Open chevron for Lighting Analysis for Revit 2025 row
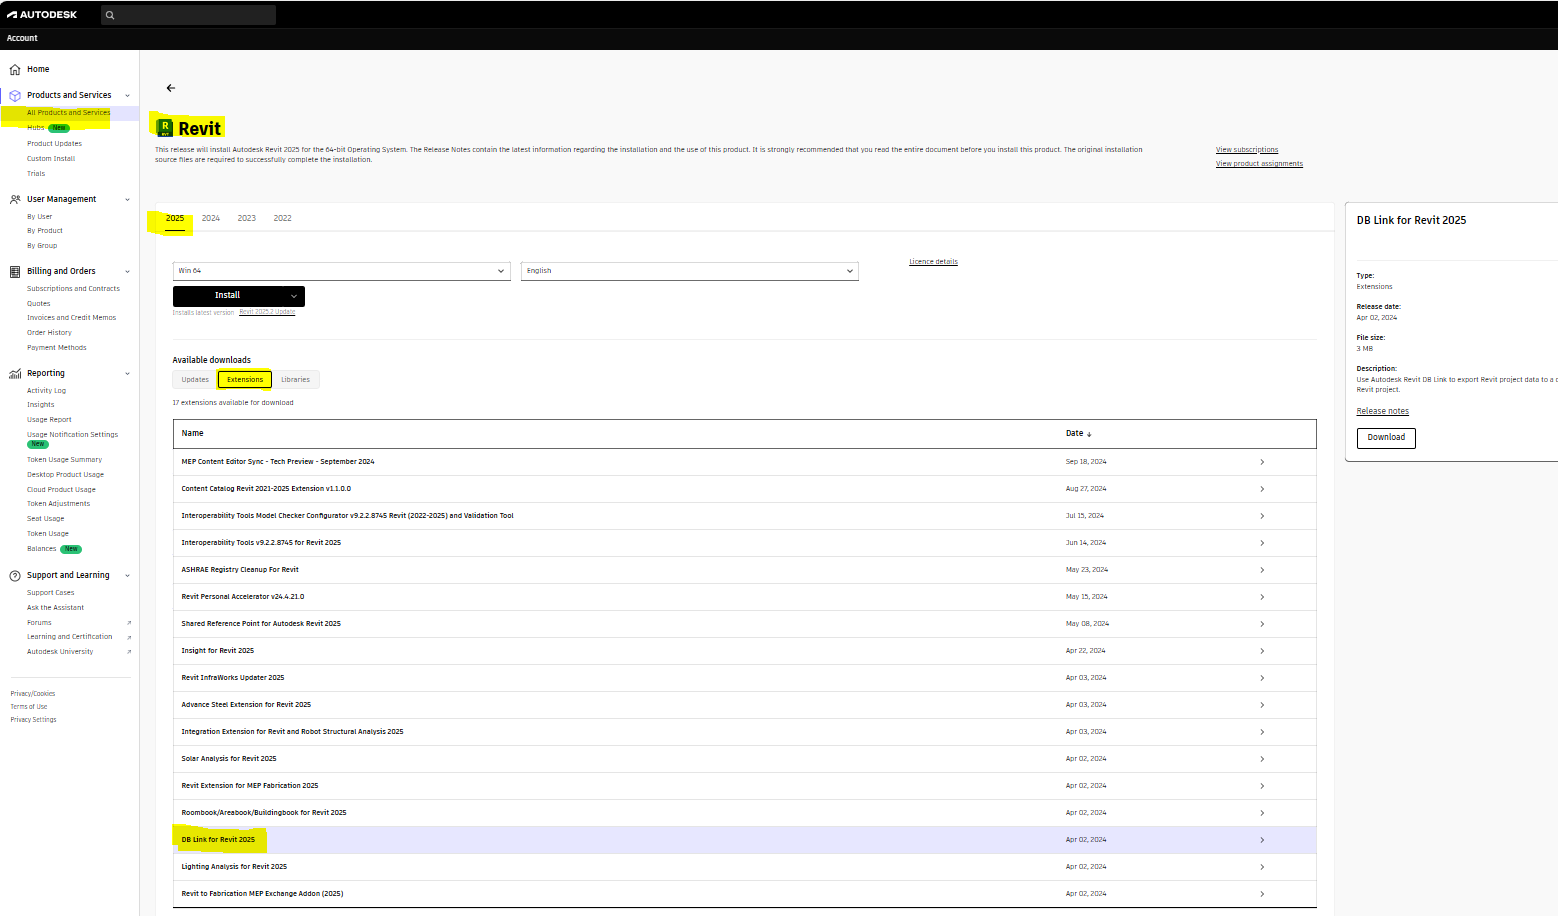This screenshot has width=1558, height=916. [x=1262, y=867]
